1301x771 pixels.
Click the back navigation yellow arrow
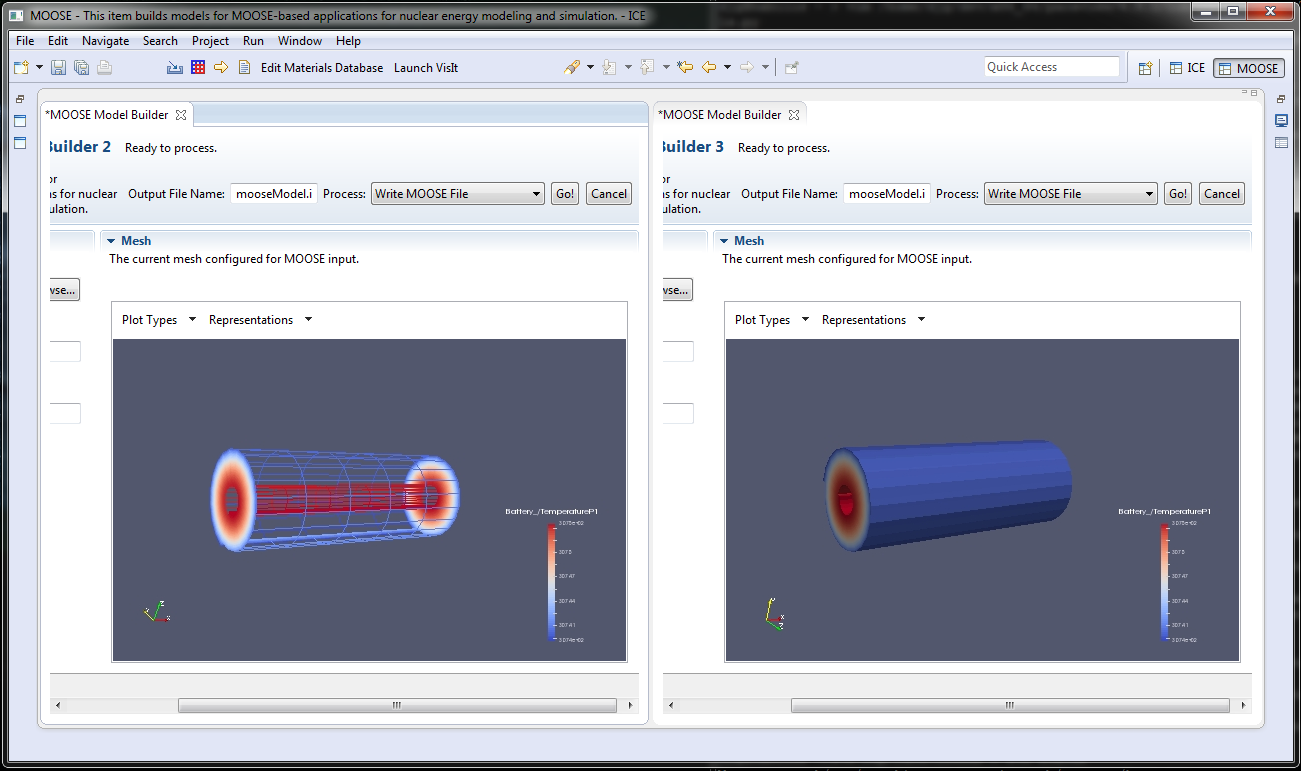pyautogui.click(x=709, y=68)
